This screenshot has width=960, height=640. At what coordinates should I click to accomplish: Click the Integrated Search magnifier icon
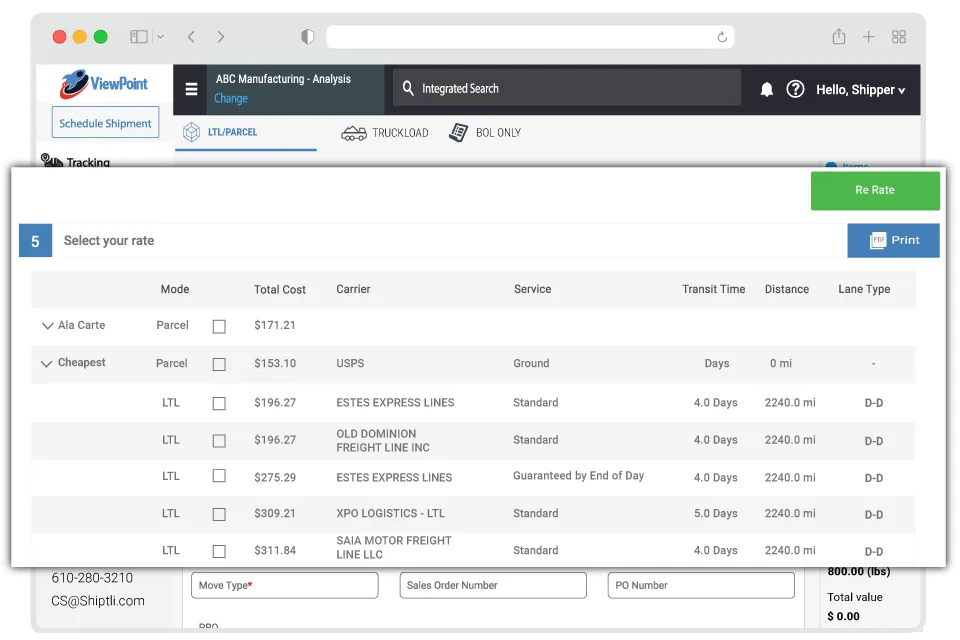tap(407, 89)
